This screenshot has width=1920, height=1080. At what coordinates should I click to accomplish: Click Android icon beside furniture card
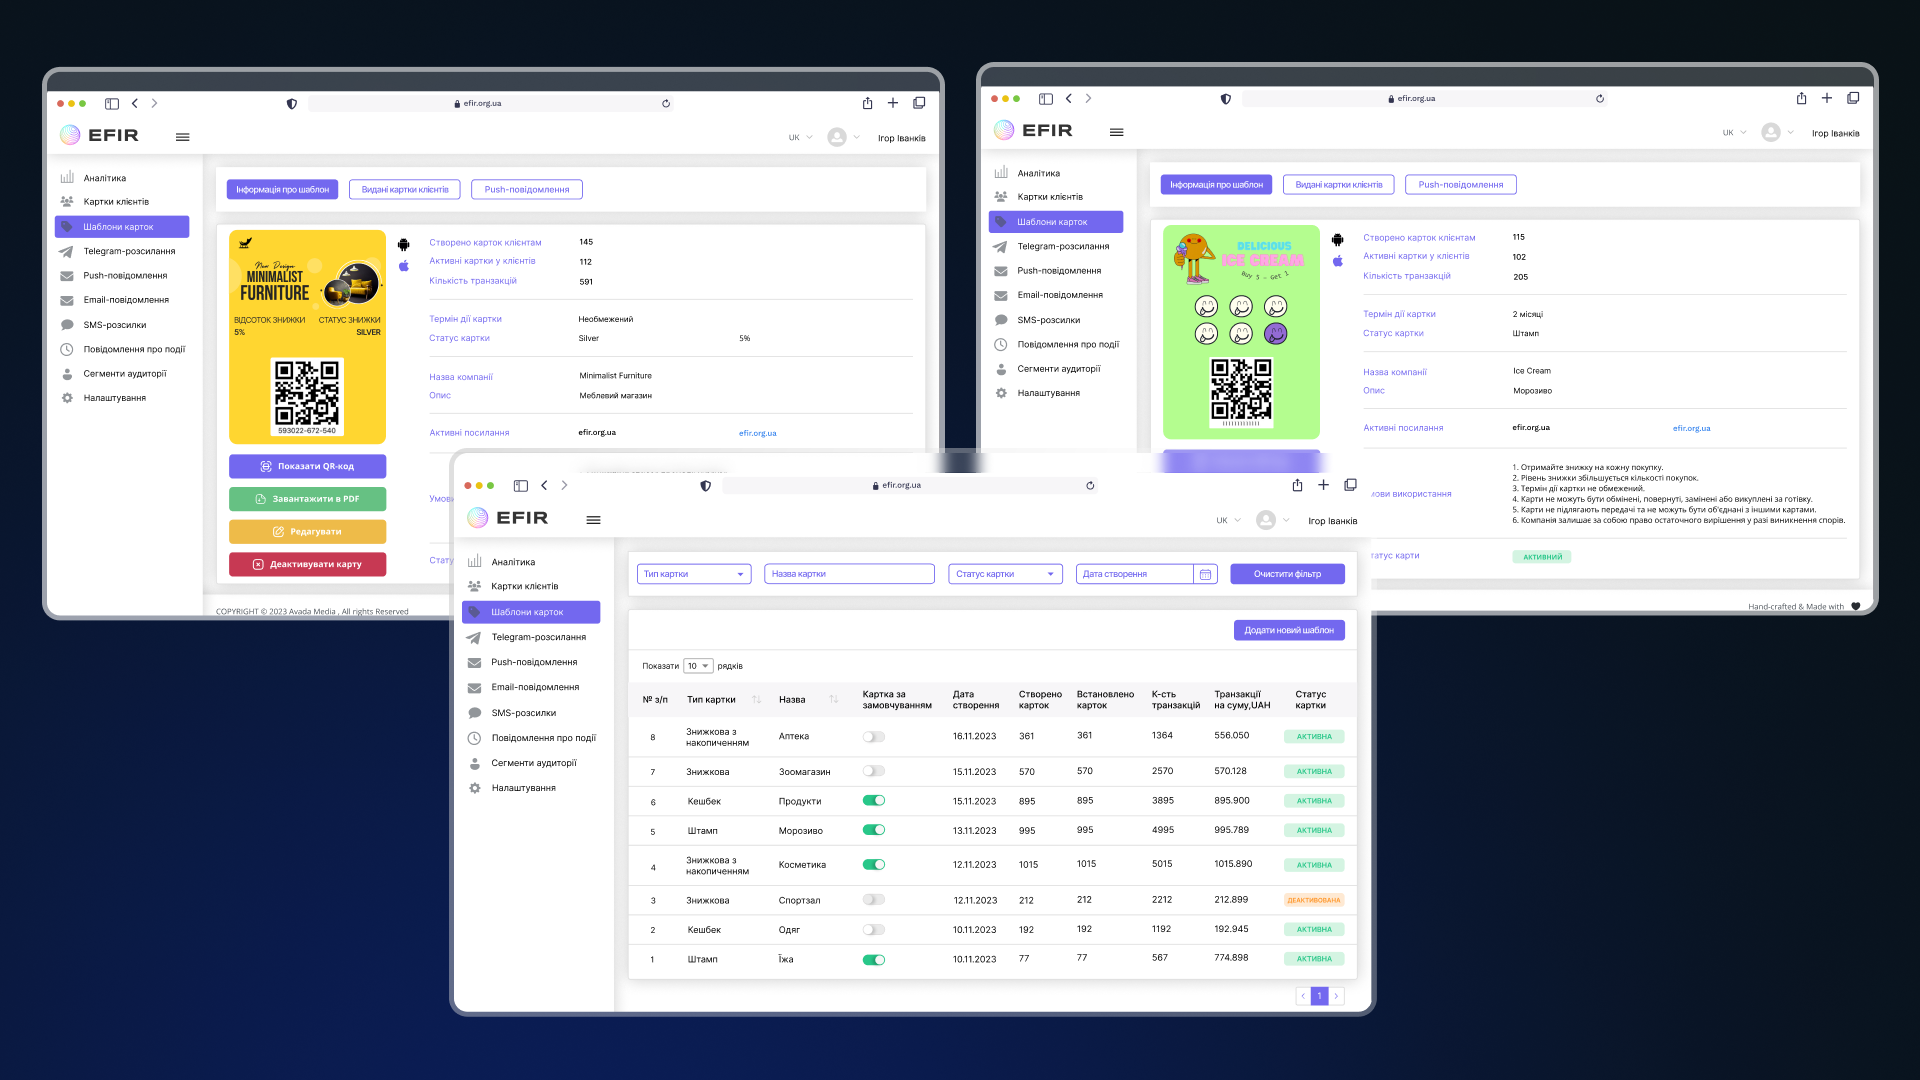point(403,245)
